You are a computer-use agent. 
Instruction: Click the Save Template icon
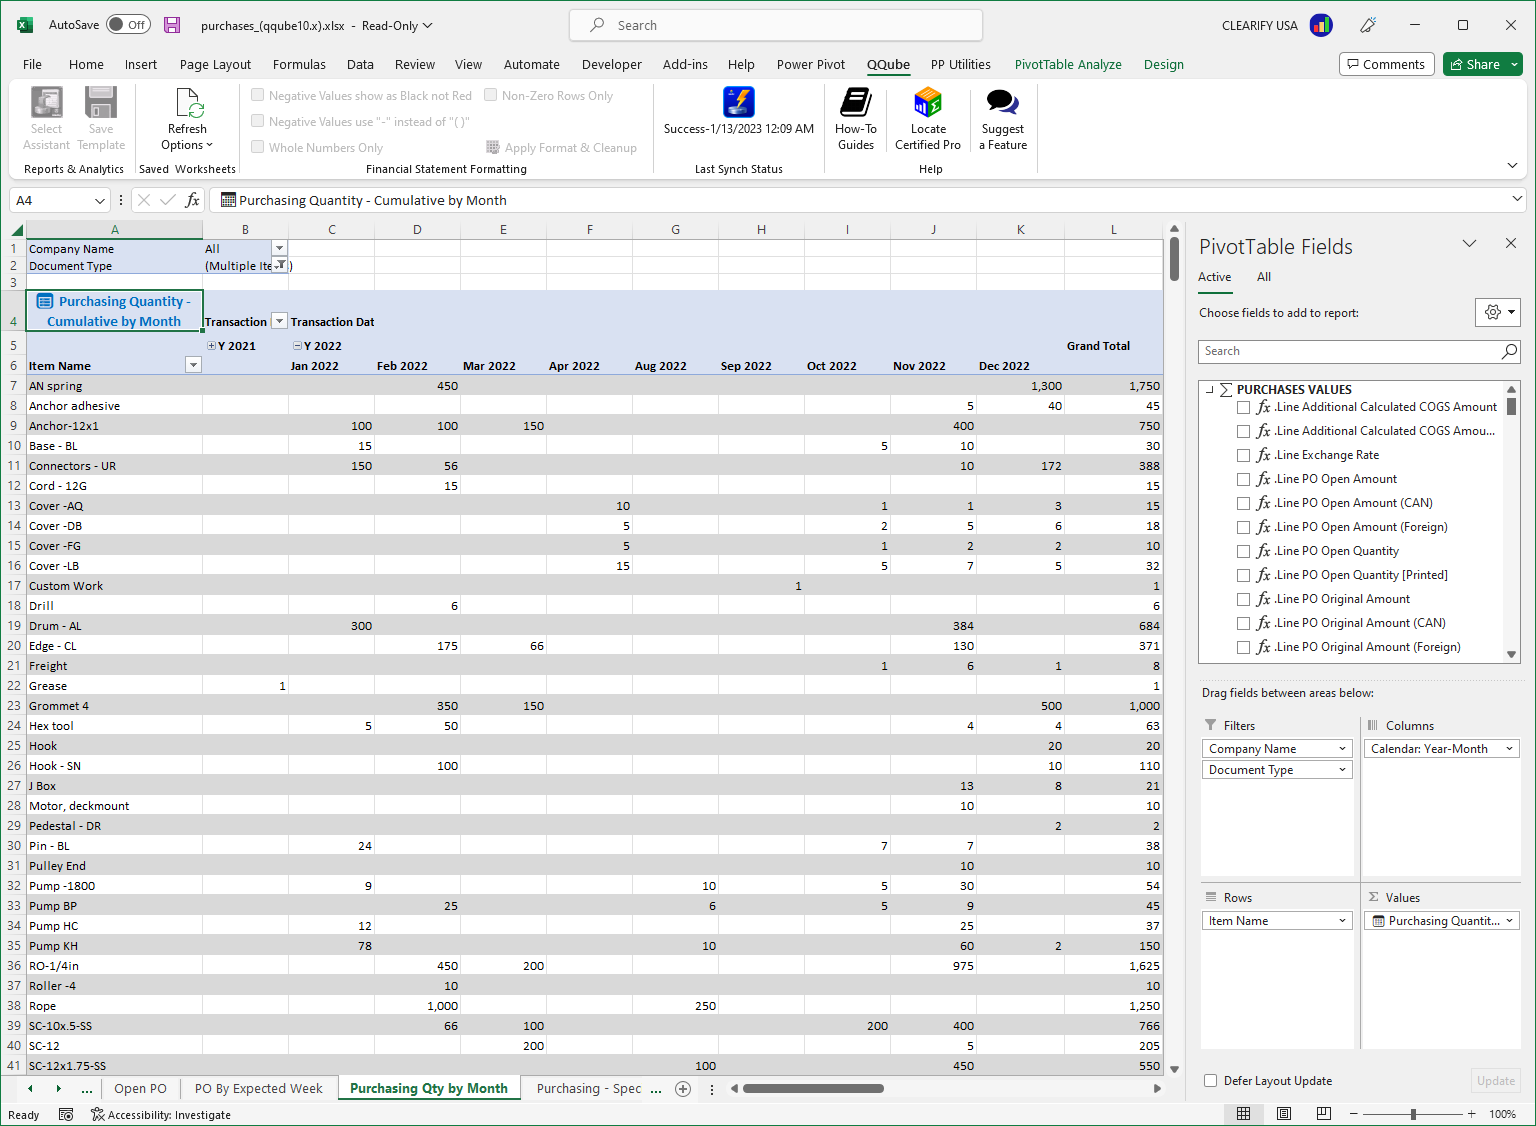coord(101,103)
